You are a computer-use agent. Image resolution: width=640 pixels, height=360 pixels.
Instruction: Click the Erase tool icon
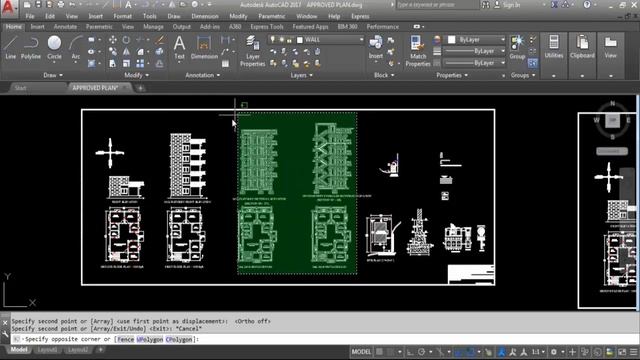tap(160, 40)
